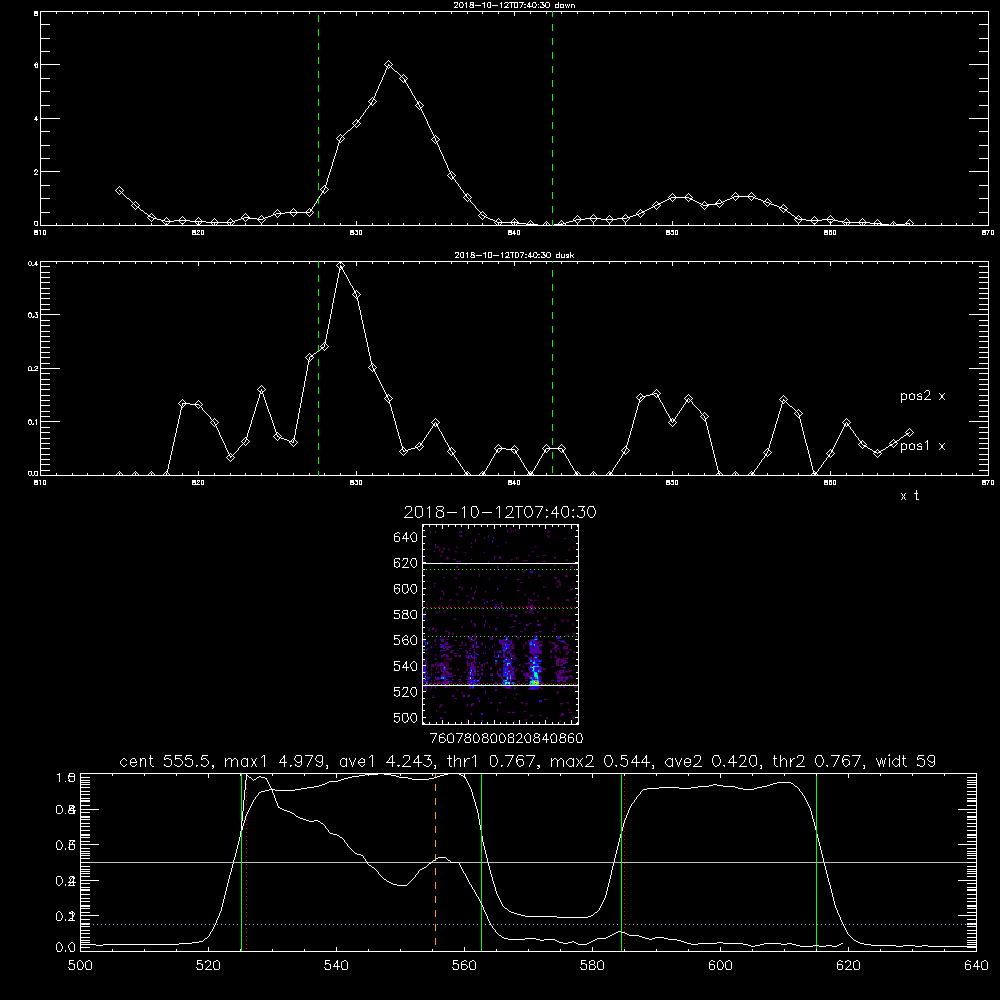Click '560' on the profile plot x-axis

pyautogui.click(x=464, y=966)
